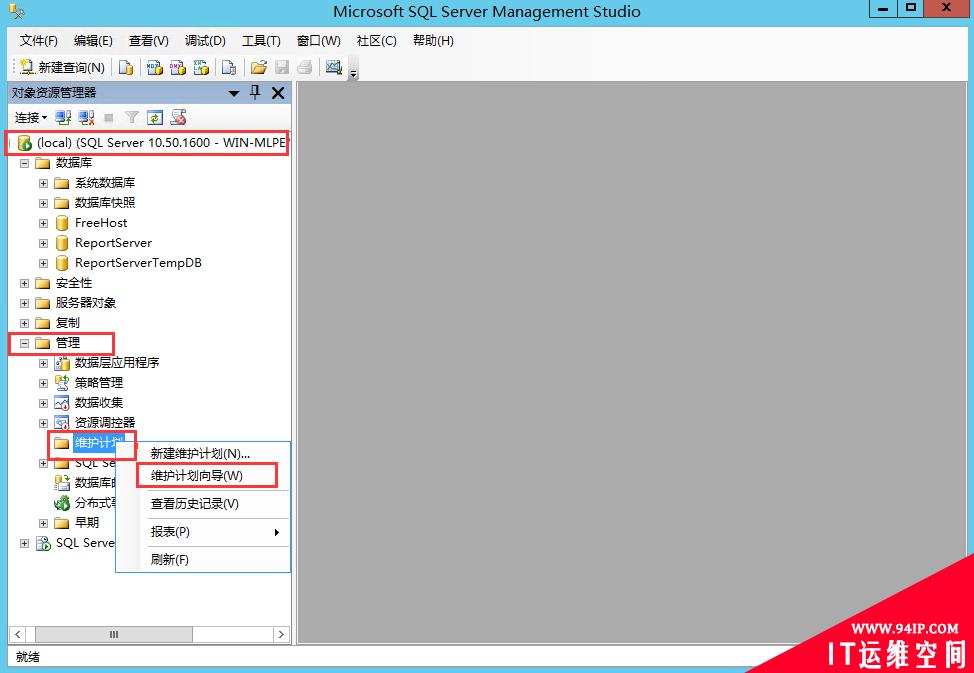This screenshot has width=974, height=673.
Task: Click the New Query (新建查询) toolbar button
Action: click(x=61, y=67)
